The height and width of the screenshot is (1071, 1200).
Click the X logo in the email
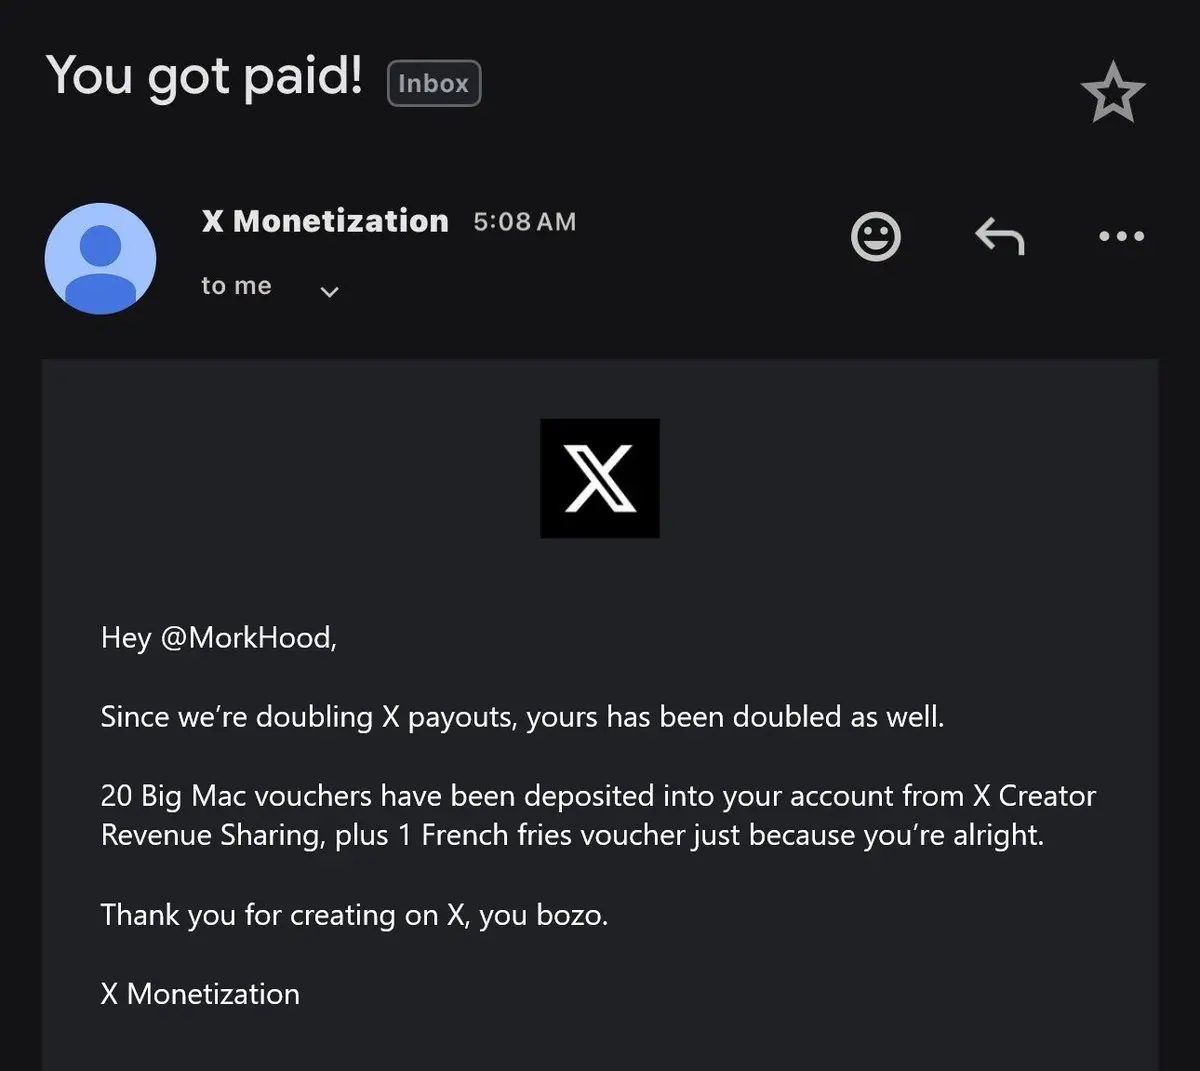click(x=599, y=478)
